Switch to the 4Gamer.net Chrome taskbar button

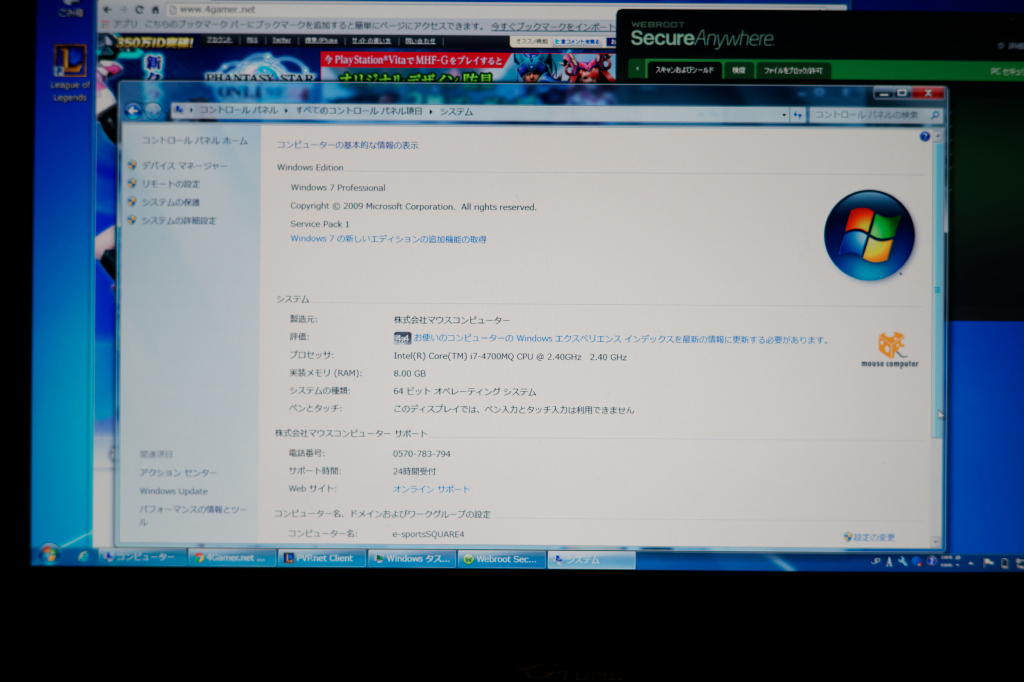click(231, 558)
